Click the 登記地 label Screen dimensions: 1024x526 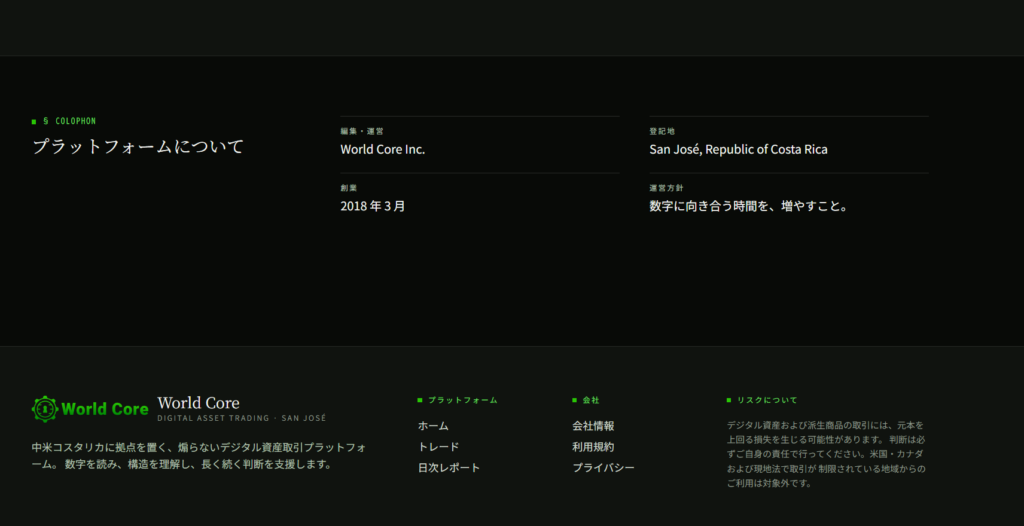pos(662,131)
